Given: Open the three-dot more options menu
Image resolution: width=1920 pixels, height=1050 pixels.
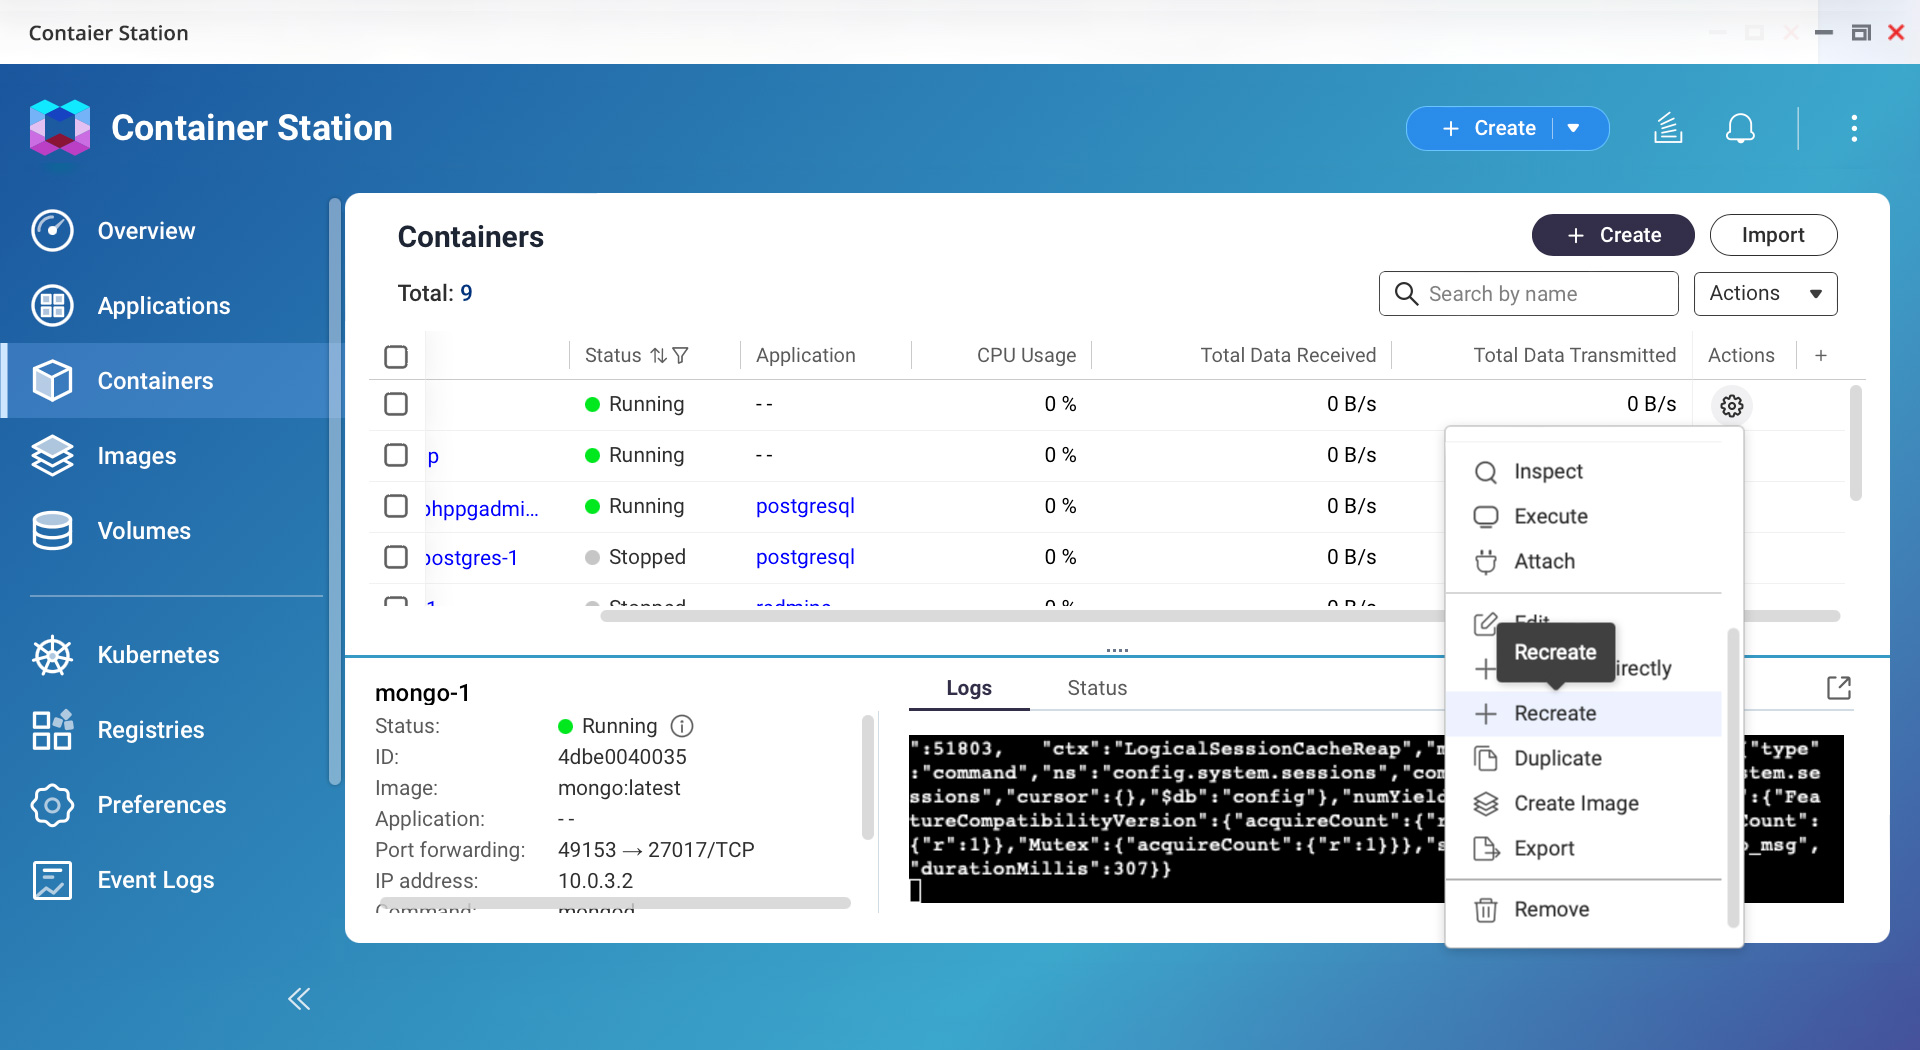Looking at the screenshot, I should [x=1854, y=129].
